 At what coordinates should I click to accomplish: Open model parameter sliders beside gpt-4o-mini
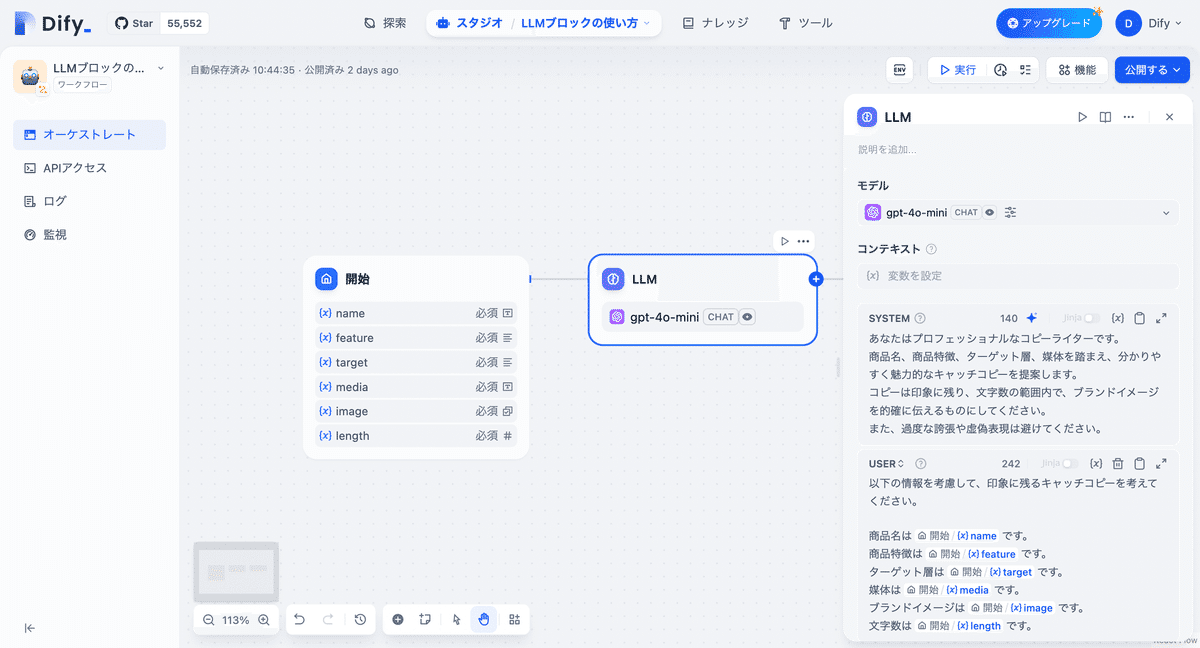click(x=1010, y=212)
